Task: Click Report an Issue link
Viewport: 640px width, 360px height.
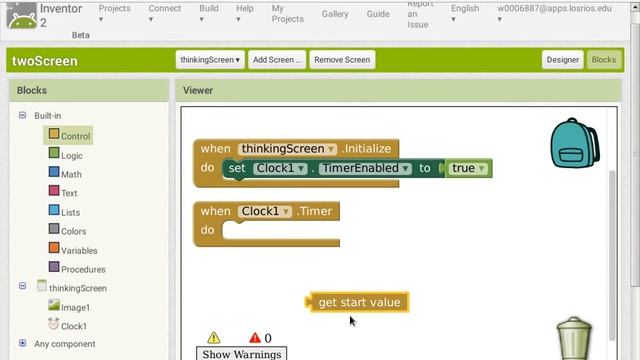Action: click(x=420, y=14)
